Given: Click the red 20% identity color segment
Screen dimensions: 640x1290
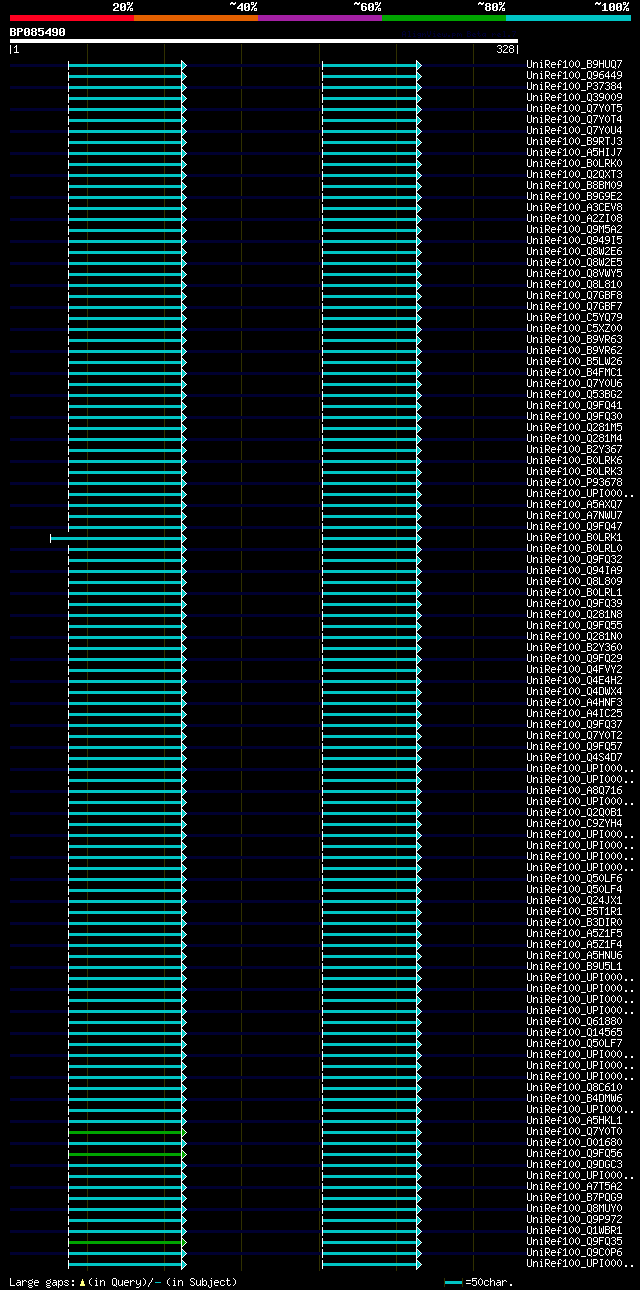Looking at the screenshot, I should pyautogui.click(x=72, y=18).
